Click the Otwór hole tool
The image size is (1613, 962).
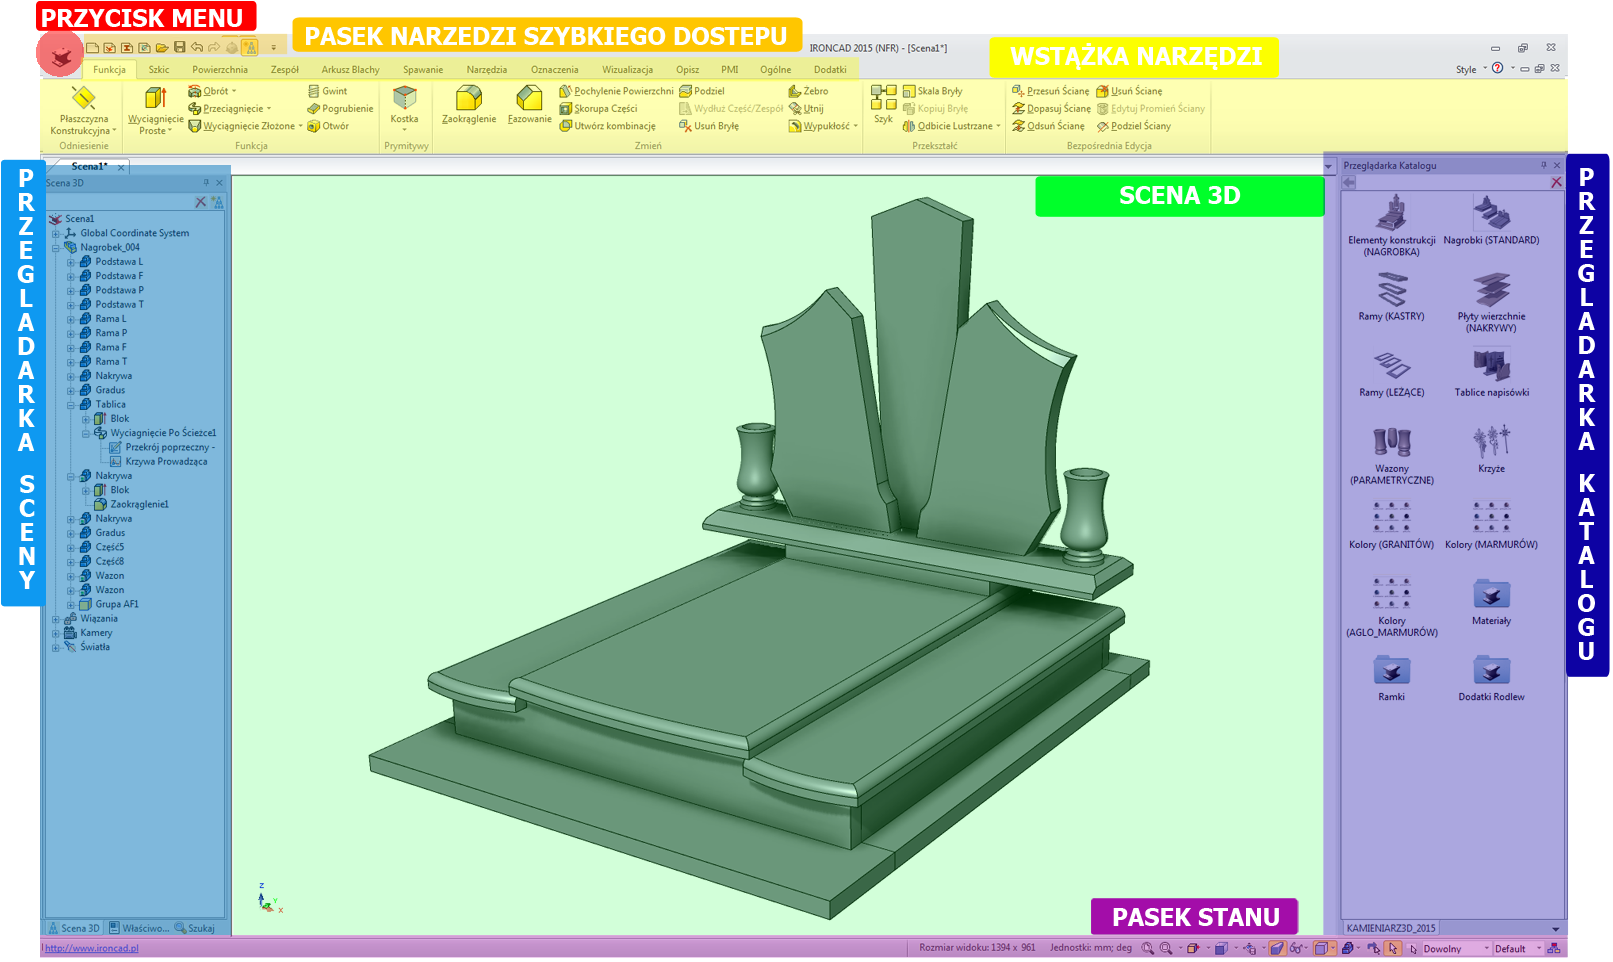329,127
